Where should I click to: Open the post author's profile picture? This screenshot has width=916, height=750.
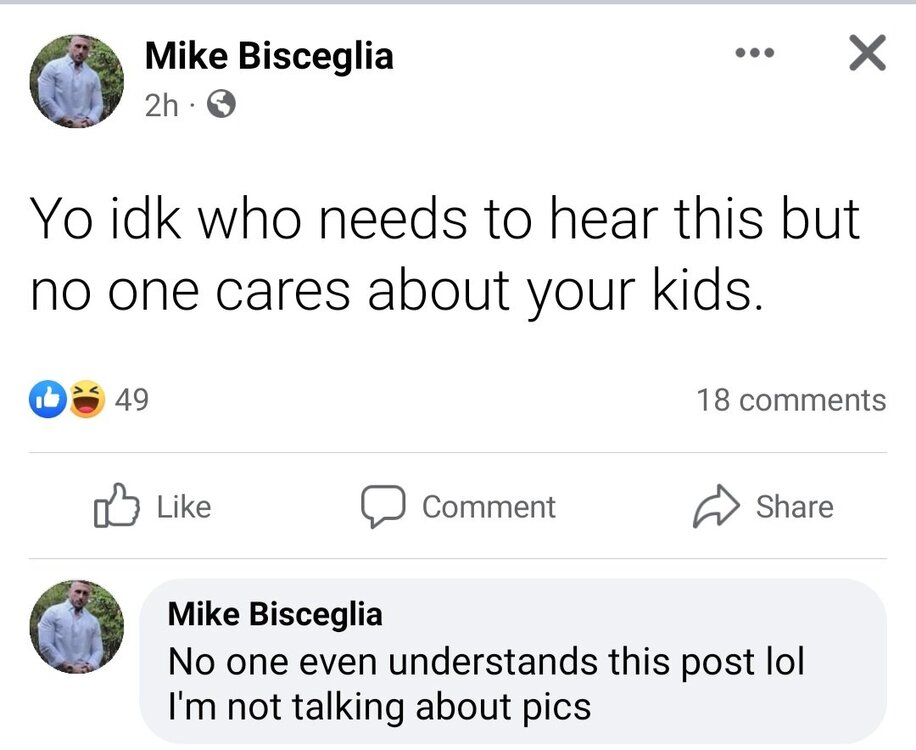[x=77, y=81]
